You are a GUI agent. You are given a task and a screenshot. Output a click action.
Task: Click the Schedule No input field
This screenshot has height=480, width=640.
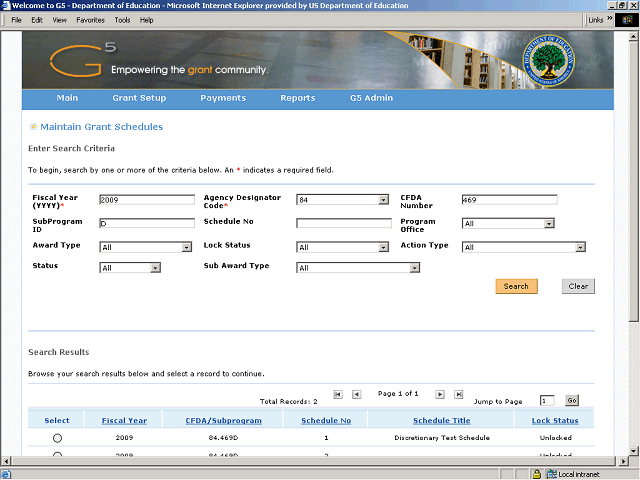(344, 223)
